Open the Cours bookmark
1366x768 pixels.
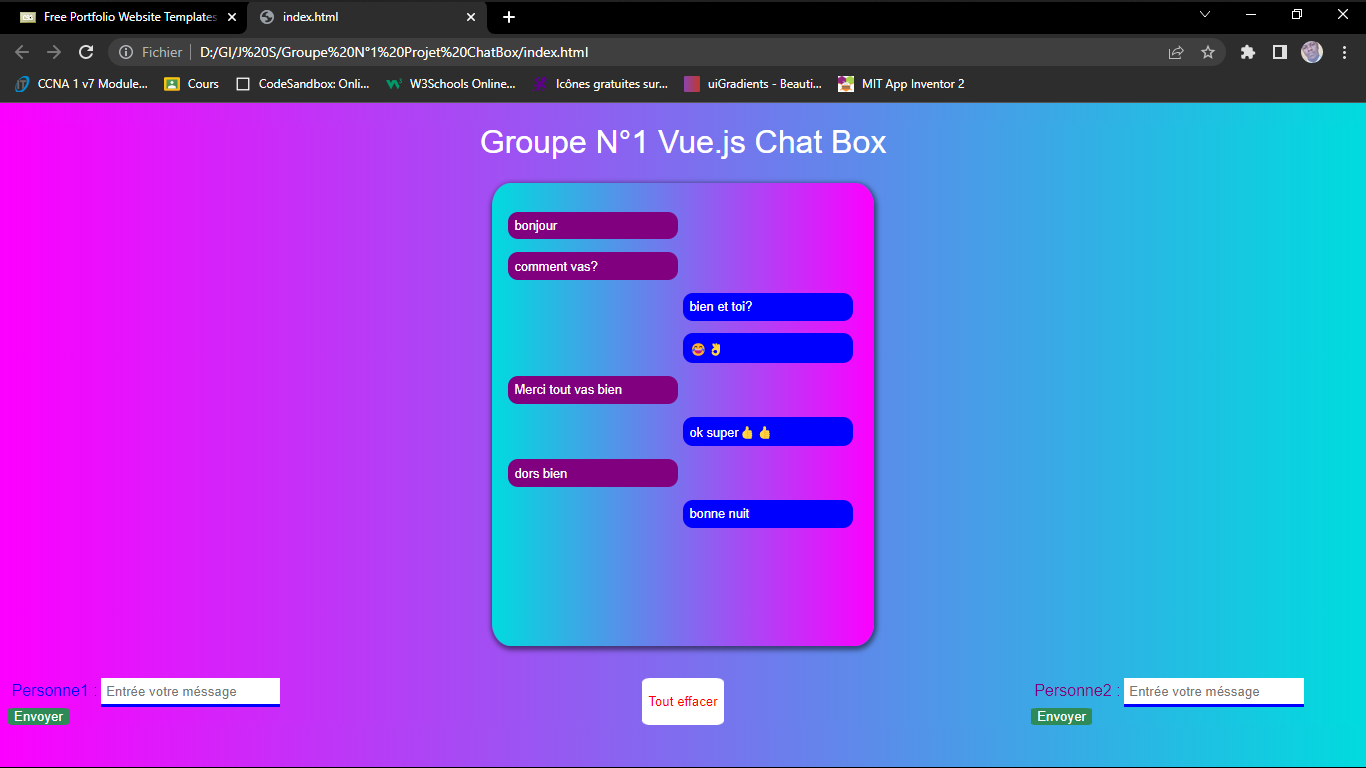pyautogui.click(x=191, y=84)
